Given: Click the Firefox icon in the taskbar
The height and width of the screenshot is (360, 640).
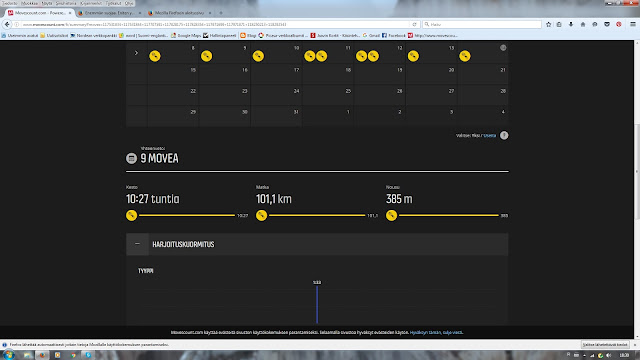Looking at the screenshot, I should [x=42, y=355].
